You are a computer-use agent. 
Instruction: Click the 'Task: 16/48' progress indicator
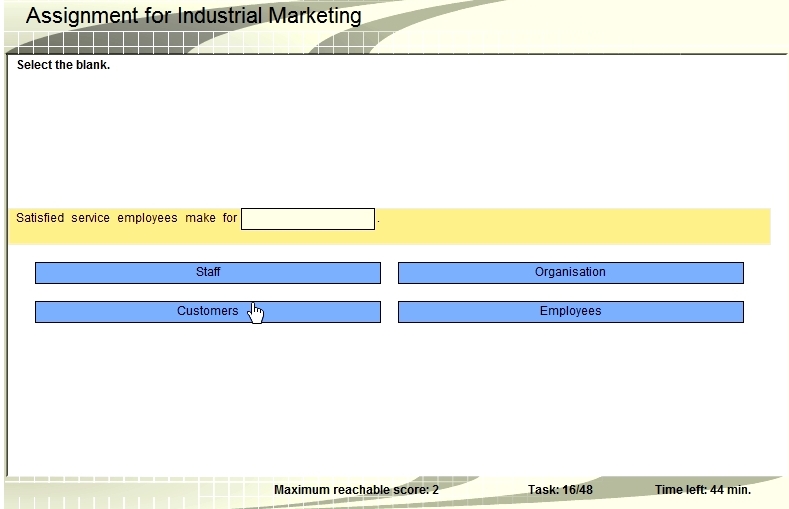tap(560, 490)
